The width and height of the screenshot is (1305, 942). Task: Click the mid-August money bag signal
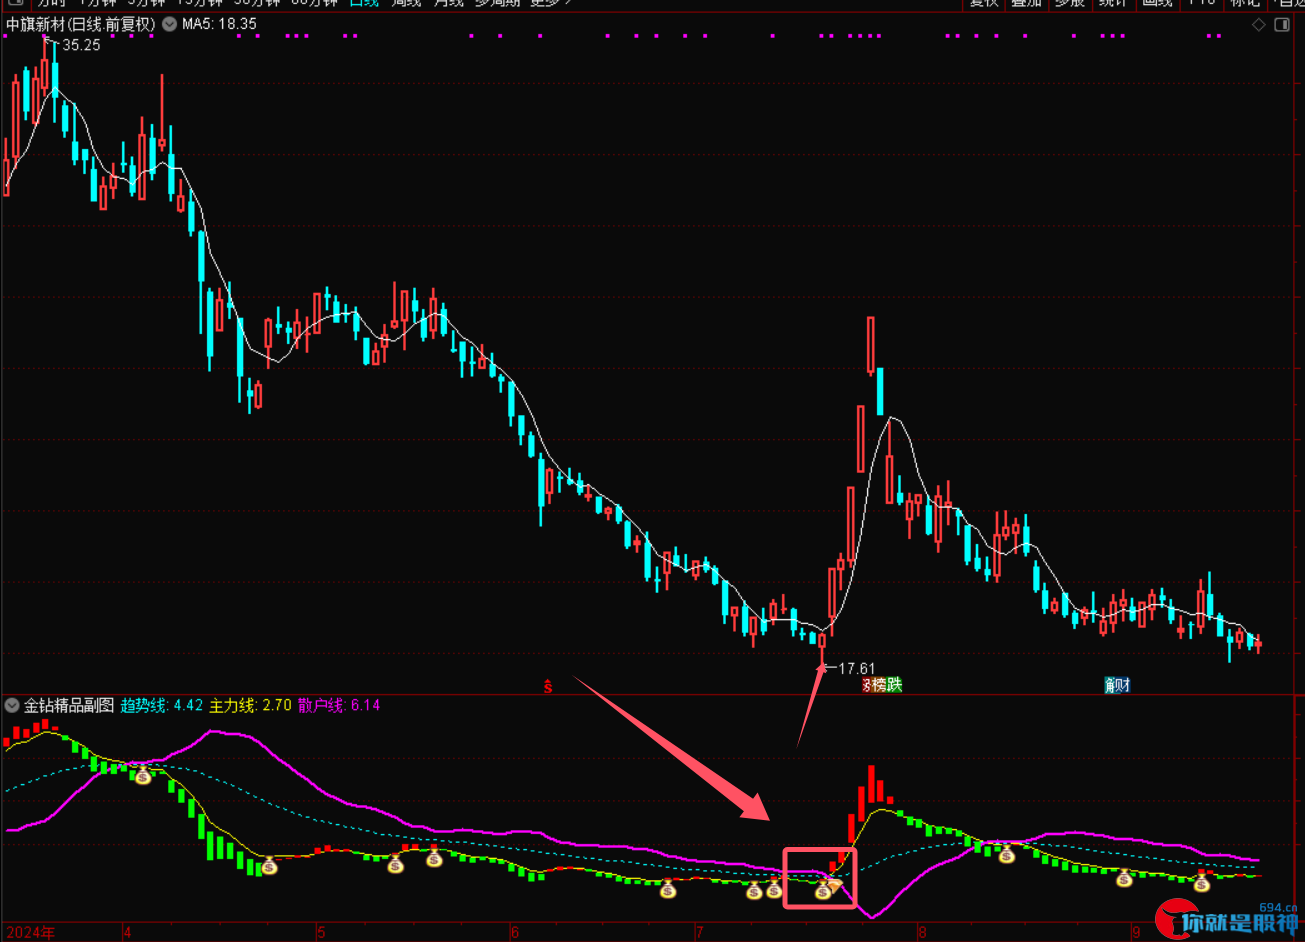click(x=1007, y=855)
